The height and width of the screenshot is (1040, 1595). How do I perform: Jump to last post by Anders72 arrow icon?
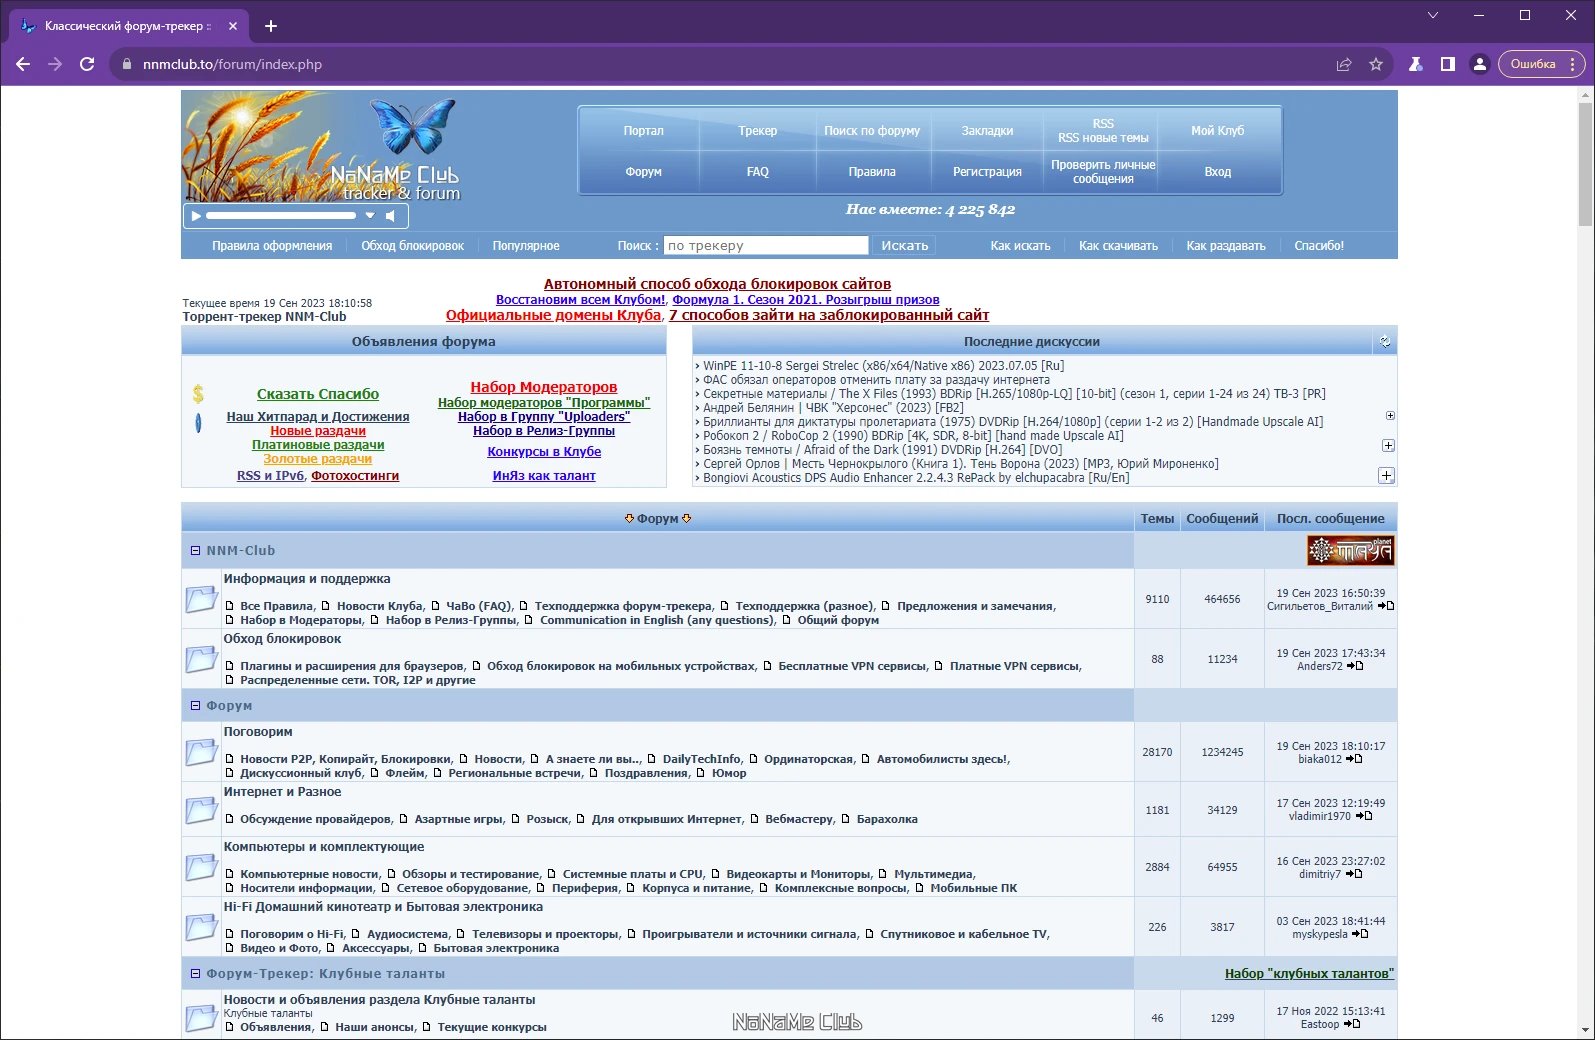point(1355,666)
